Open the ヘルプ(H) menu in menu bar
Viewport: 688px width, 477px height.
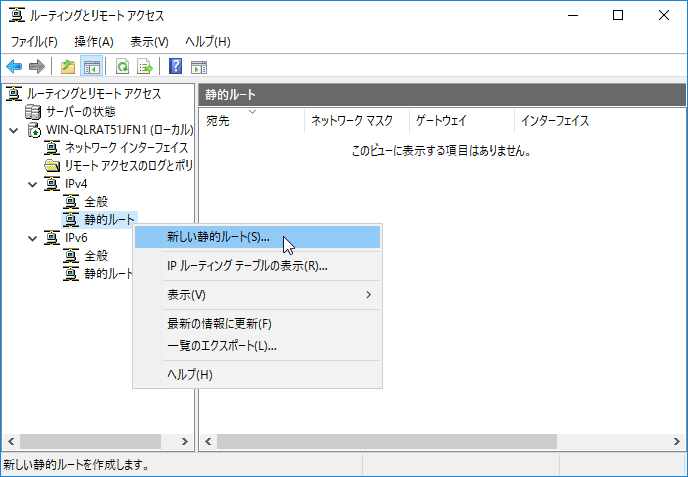click(208, 42)
